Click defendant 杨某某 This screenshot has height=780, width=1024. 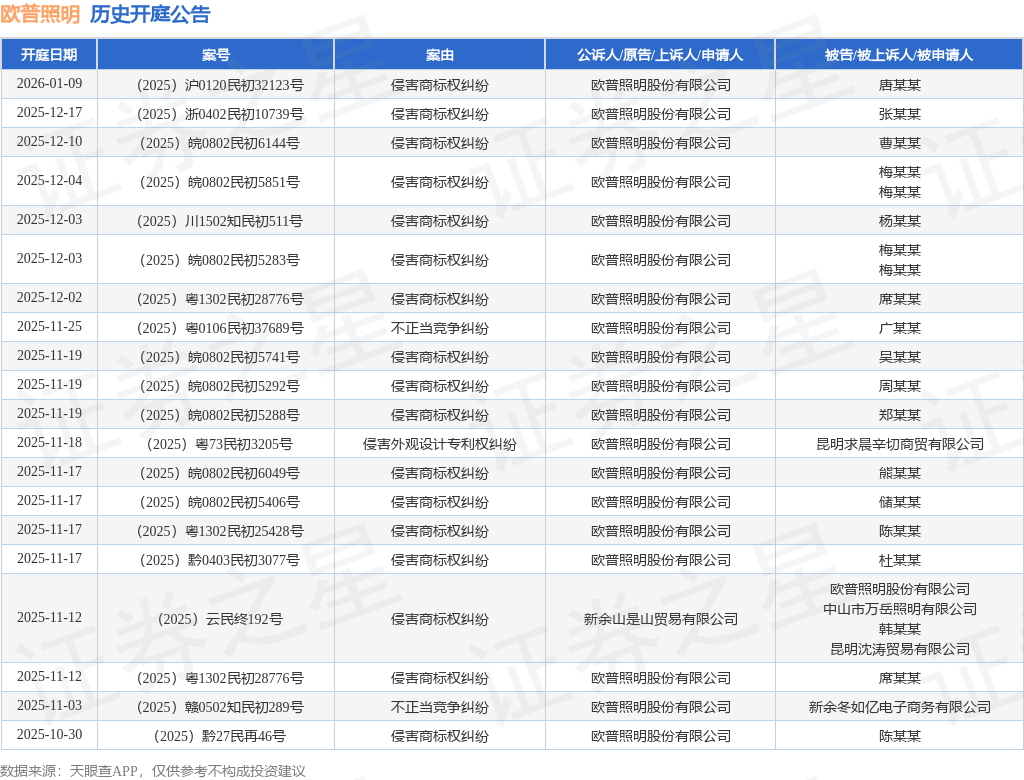tap(899, 221)
